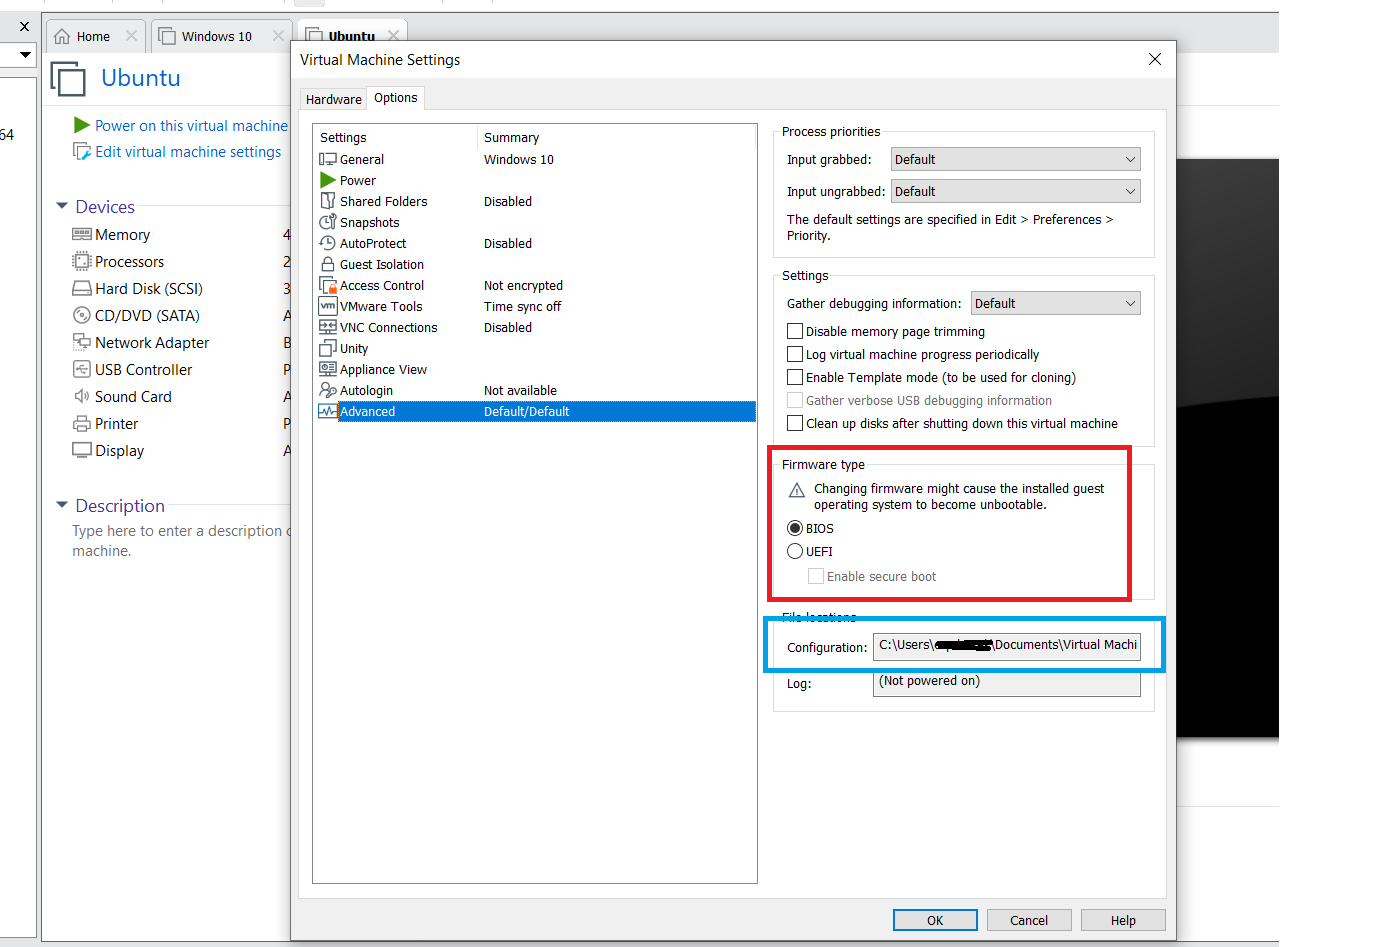
Task: Click the Home tab house icon
Action: point(62,36)
